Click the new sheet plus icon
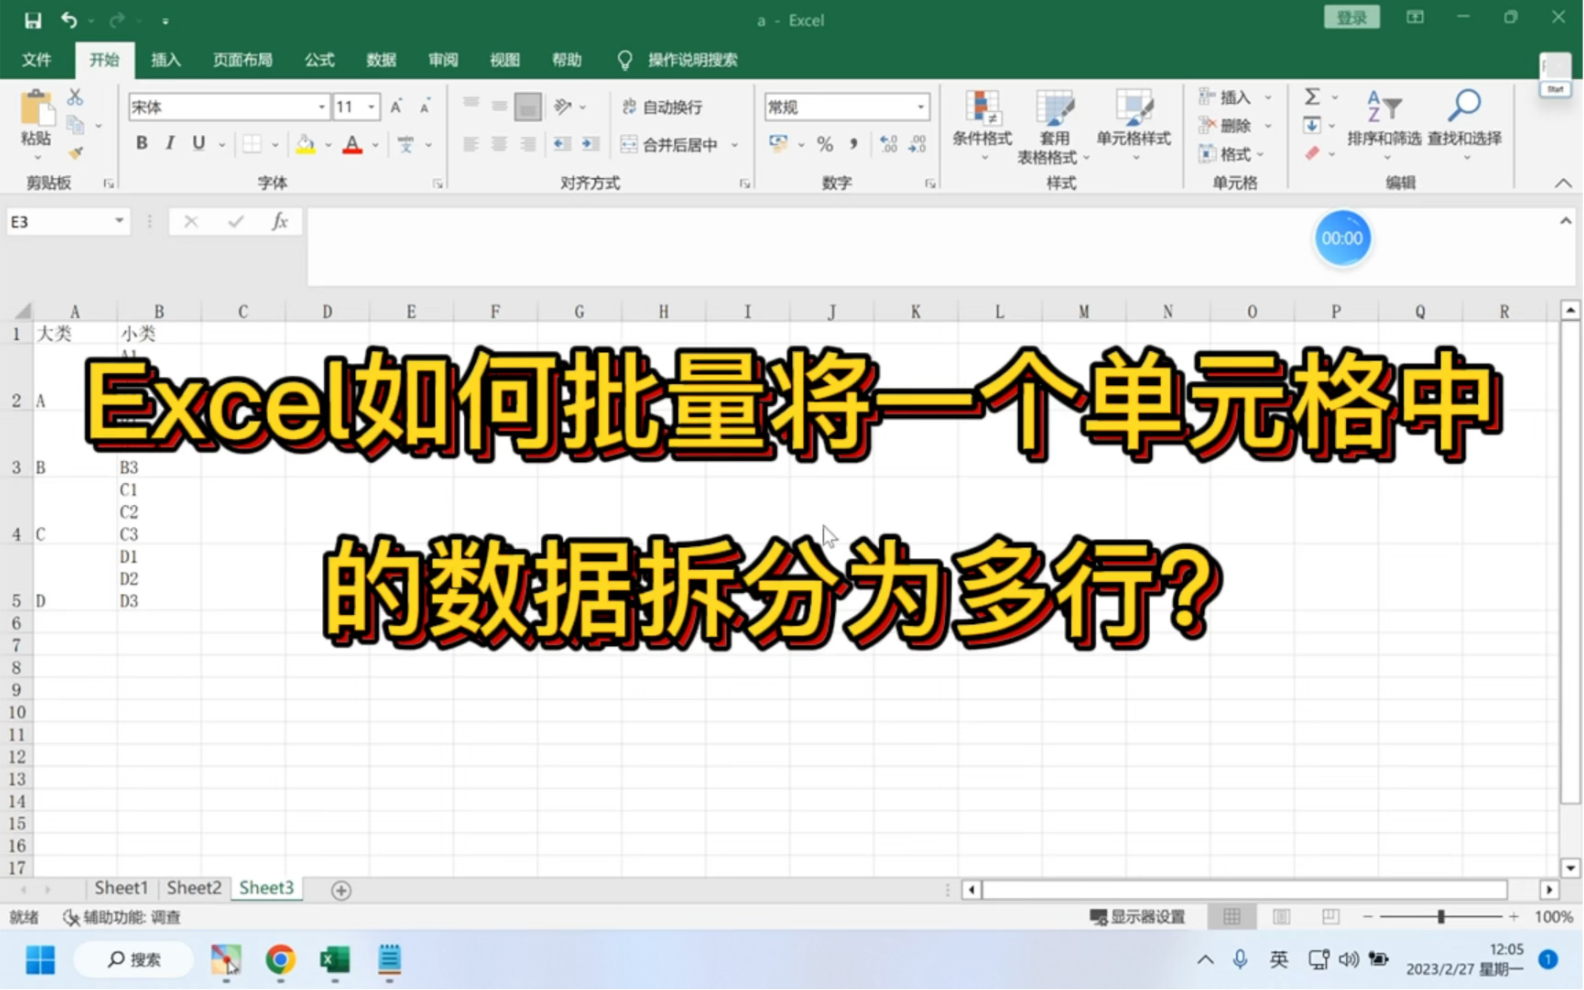Image resolution: width=1584 pixels, height=990 pixels. 341,890
